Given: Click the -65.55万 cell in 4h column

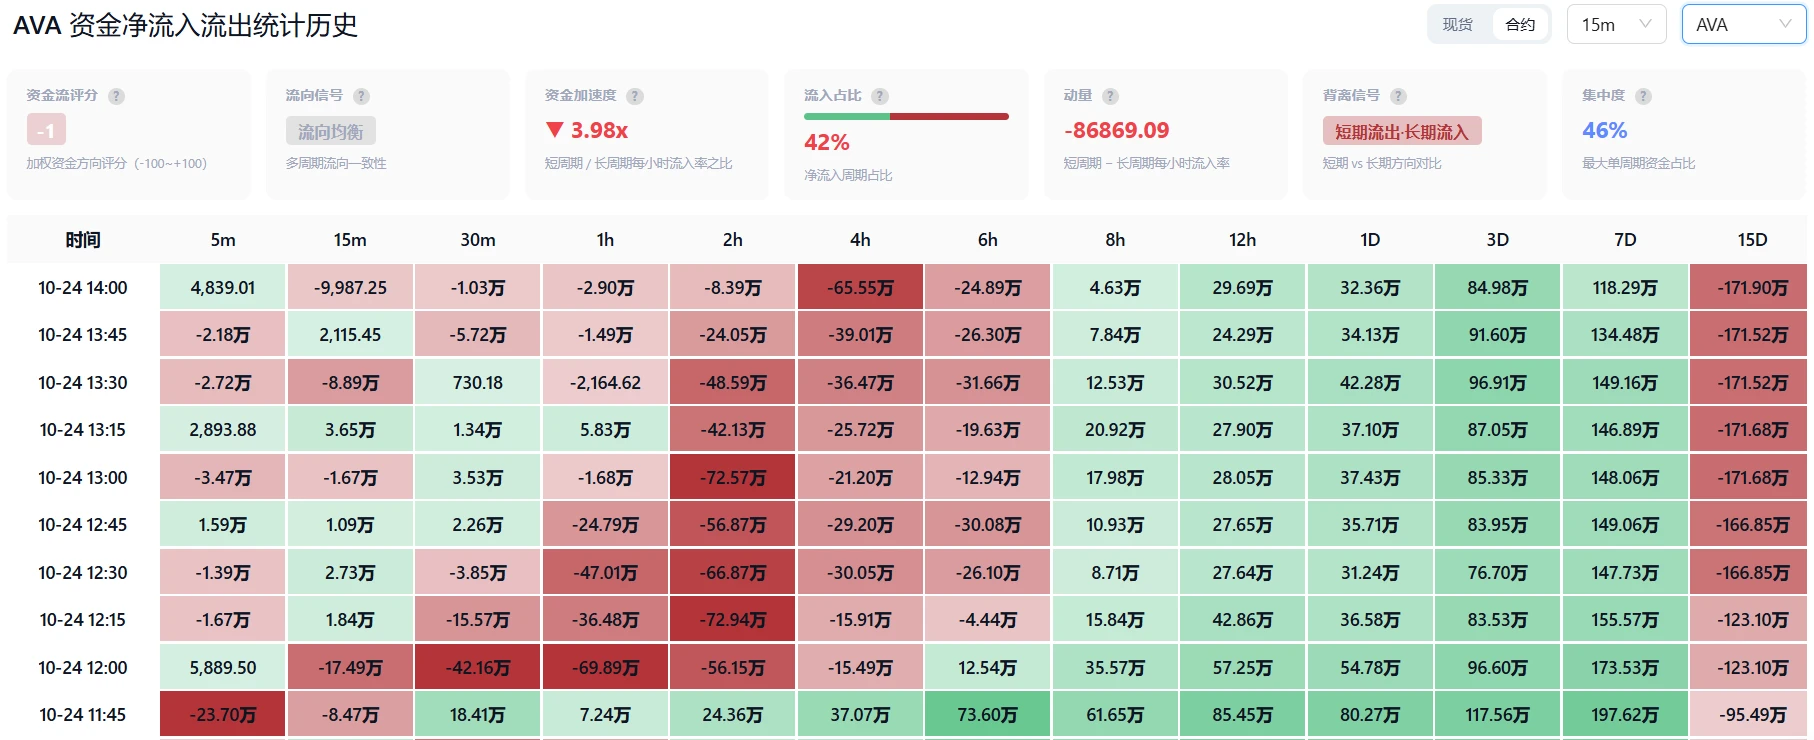Looking at the screenshot, I should click(860, 288).
